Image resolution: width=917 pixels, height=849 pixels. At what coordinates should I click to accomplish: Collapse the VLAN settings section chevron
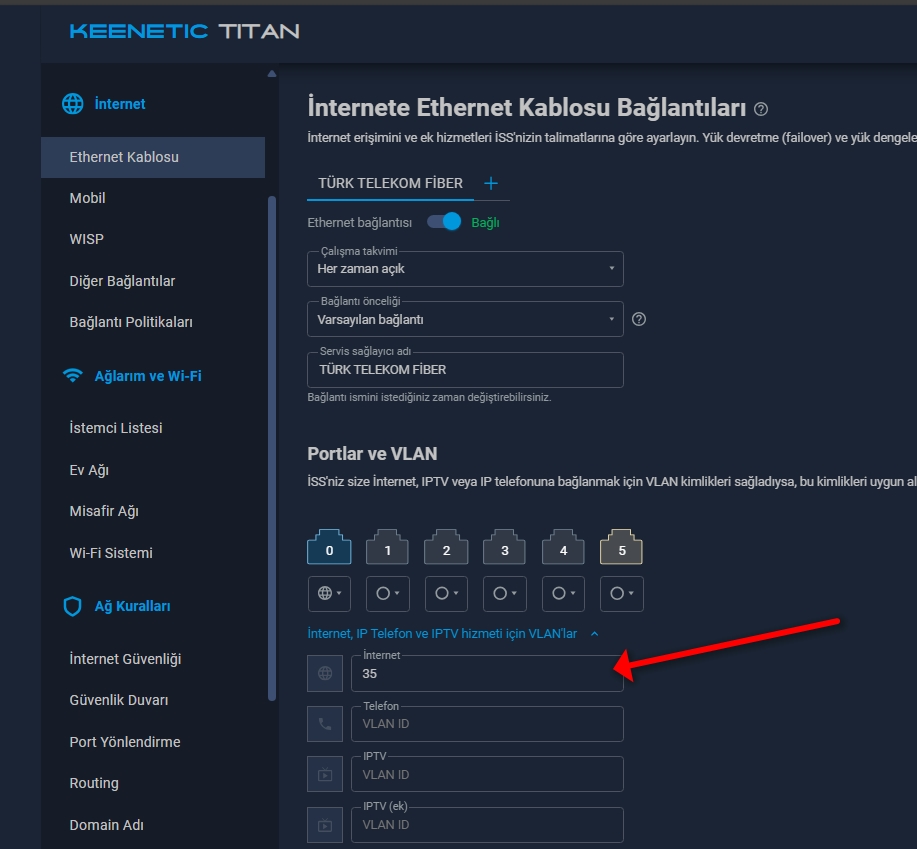tap(595, 634)
